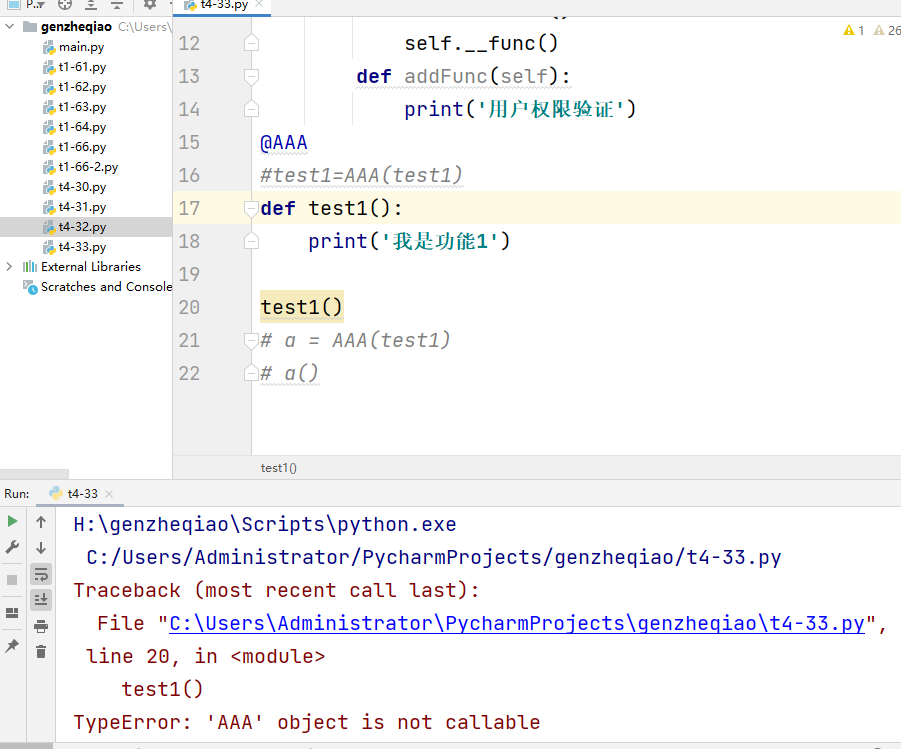Fold comment block at line 21

(x=251, y=341)
